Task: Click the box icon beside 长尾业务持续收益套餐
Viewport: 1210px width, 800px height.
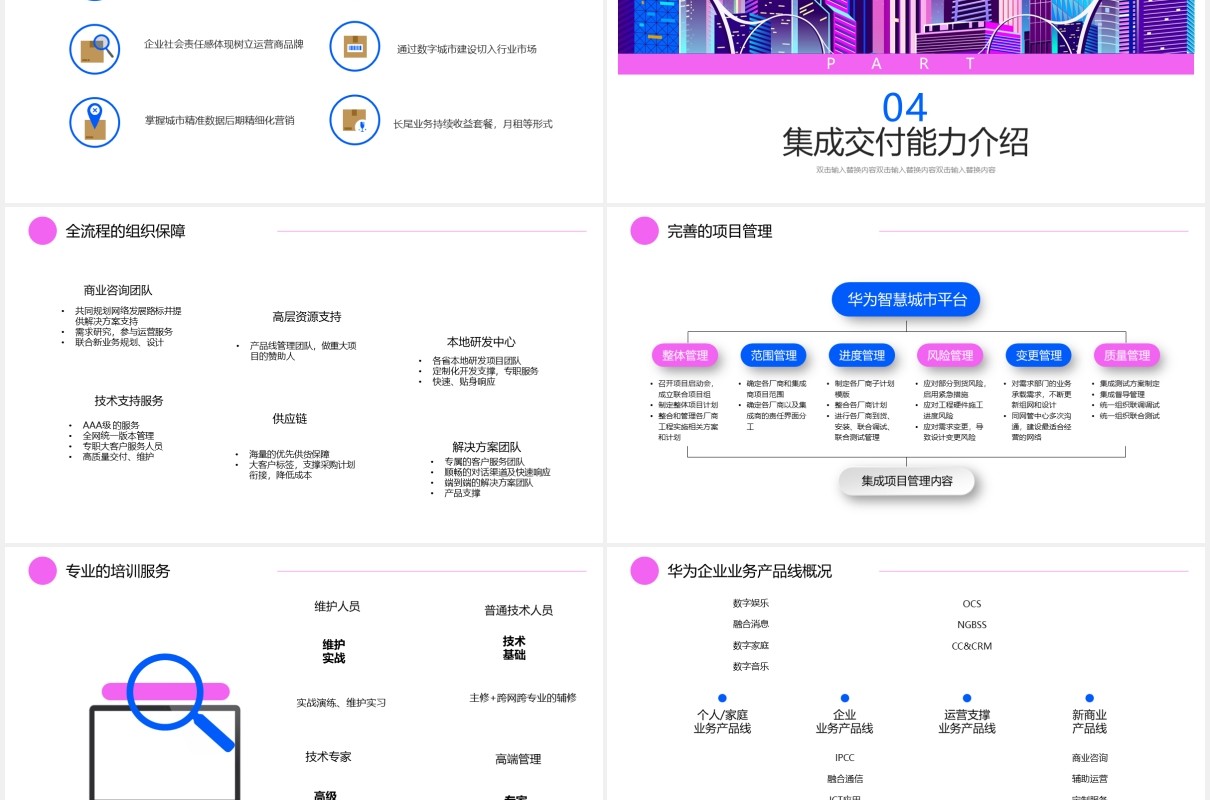Action: 355,120
